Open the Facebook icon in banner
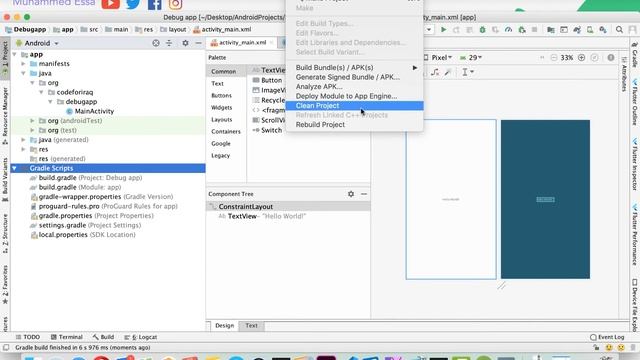The width and height of the screenshot is (640, 360). coord(155,4)
